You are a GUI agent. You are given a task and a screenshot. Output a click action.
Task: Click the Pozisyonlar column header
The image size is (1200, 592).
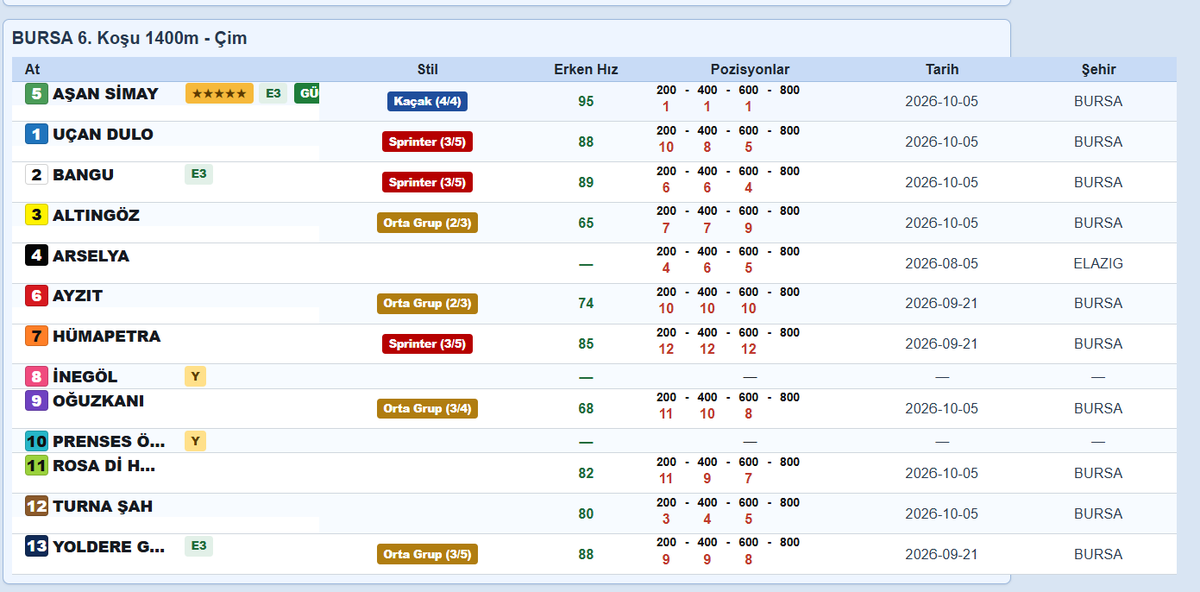coord(750,69)
